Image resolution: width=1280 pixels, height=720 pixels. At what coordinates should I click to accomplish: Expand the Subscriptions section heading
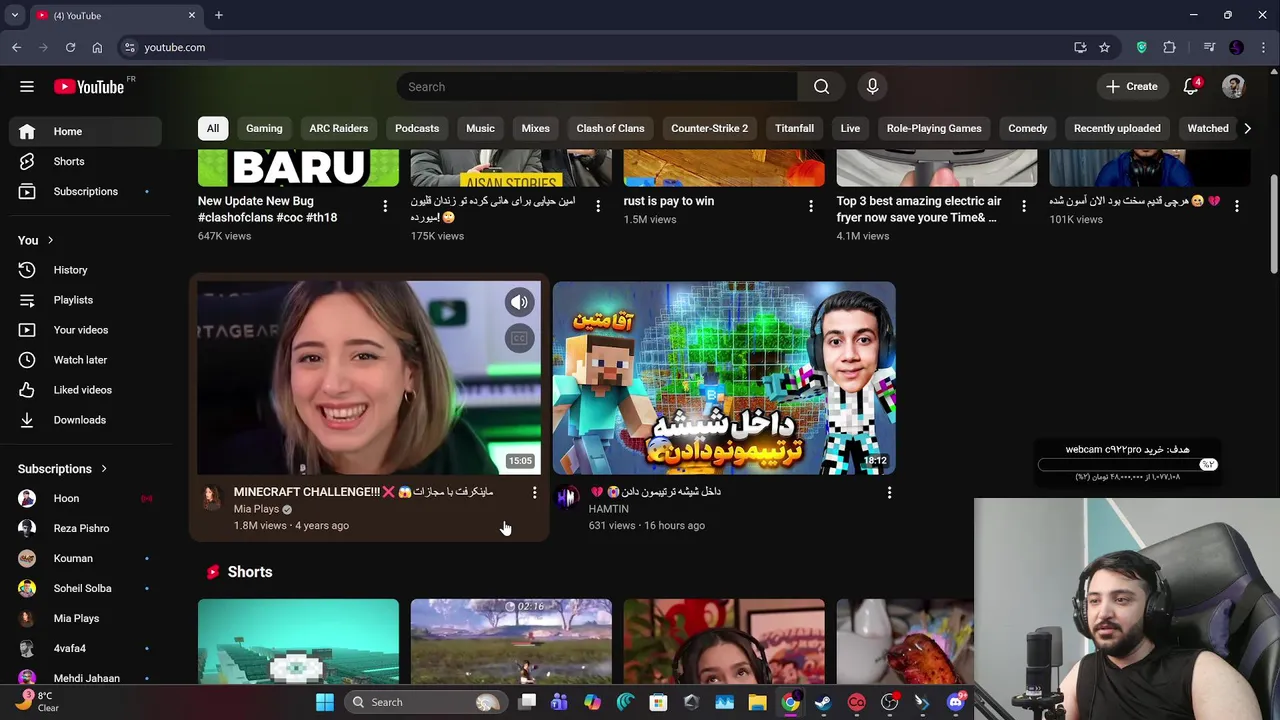tap(62, 468)
